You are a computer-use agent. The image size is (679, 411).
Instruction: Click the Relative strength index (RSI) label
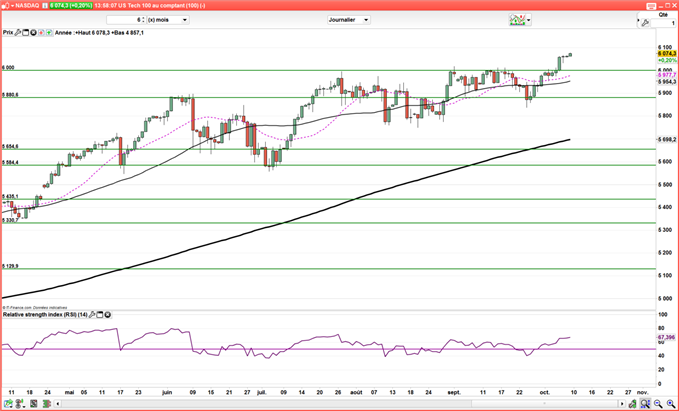pyautogui.click(x=45, y=315)
